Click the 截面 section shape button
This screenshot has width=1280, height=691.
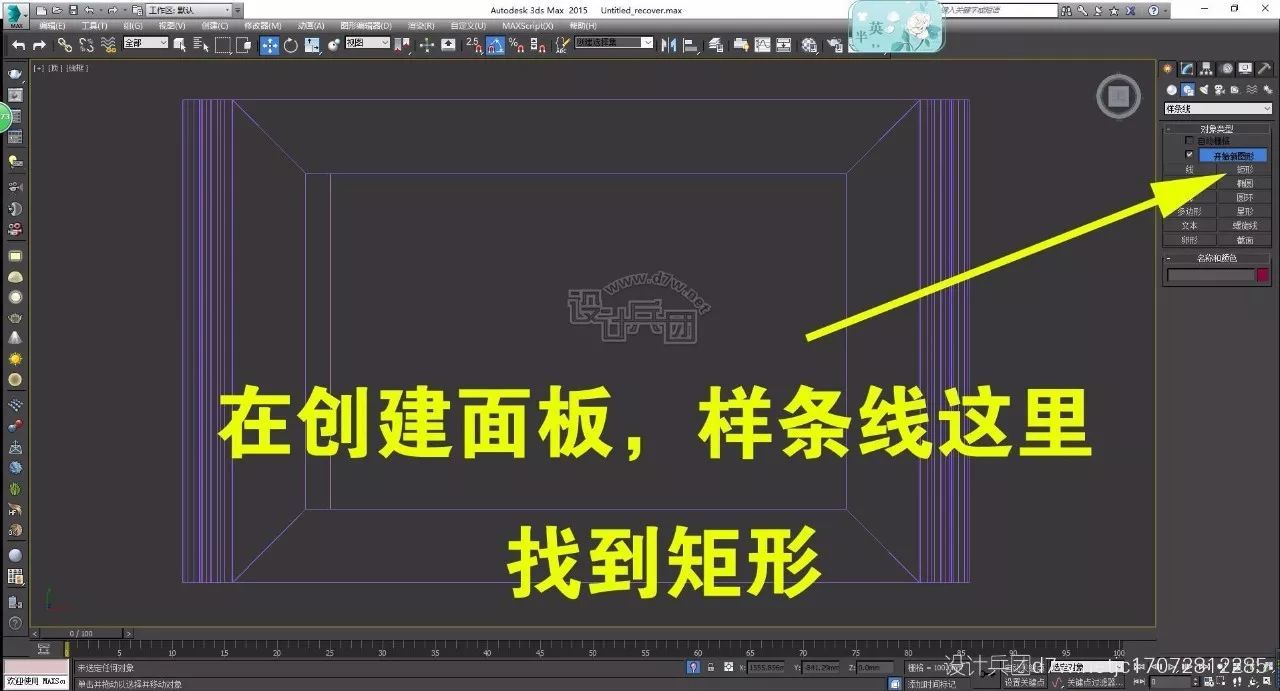click(x=1245, y=239)
